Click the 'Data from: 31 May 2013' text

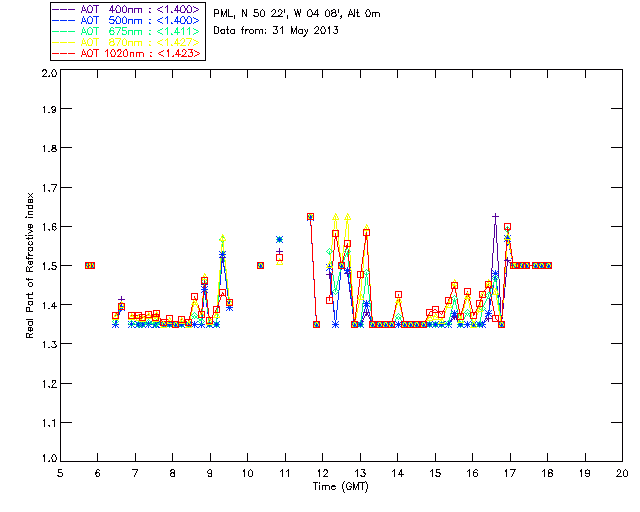click(x=276, y=31)
